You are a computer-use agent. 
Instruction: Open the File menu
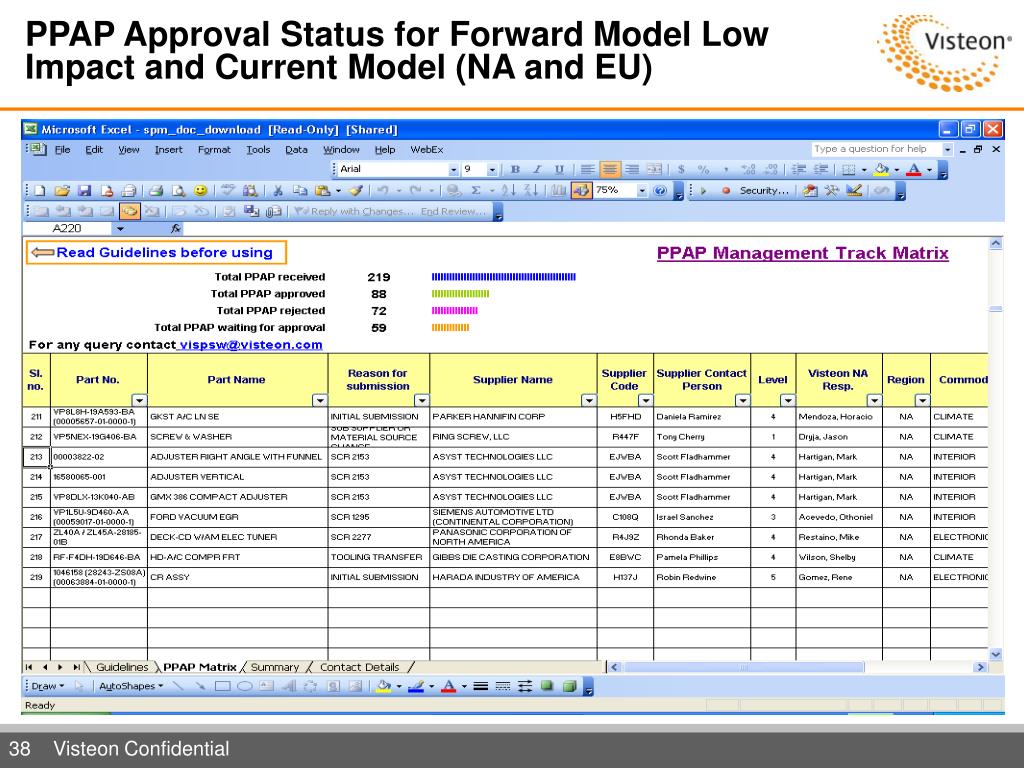(63, 150)
